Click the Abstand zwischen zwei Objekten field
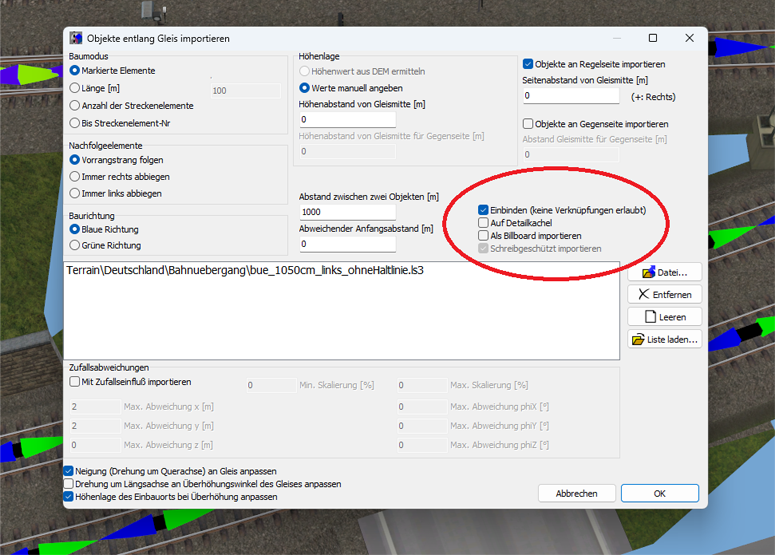775x555 pixels. 347,212
